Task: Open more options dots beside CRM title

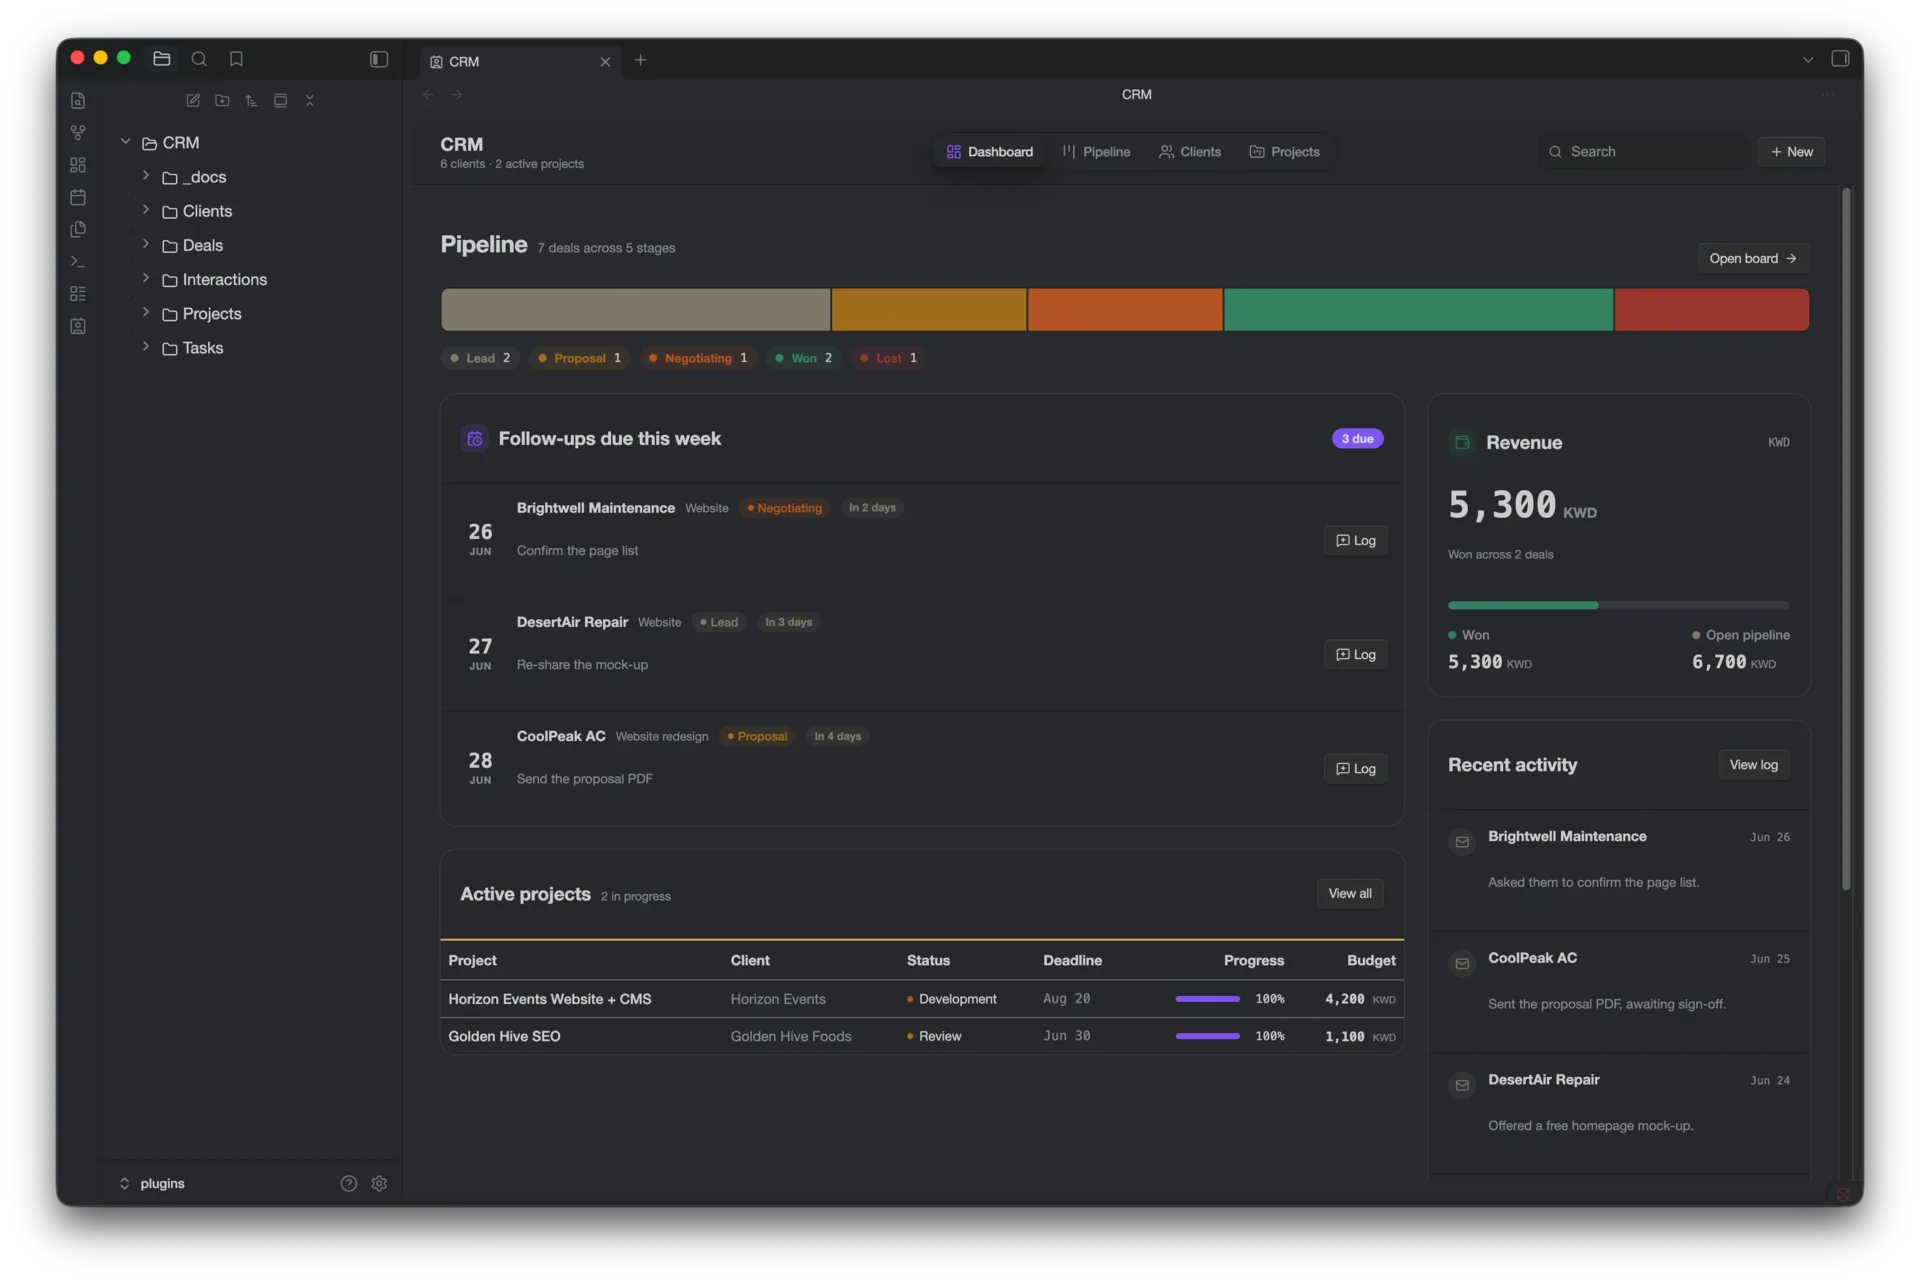Action: click(x=1827, y=94)
